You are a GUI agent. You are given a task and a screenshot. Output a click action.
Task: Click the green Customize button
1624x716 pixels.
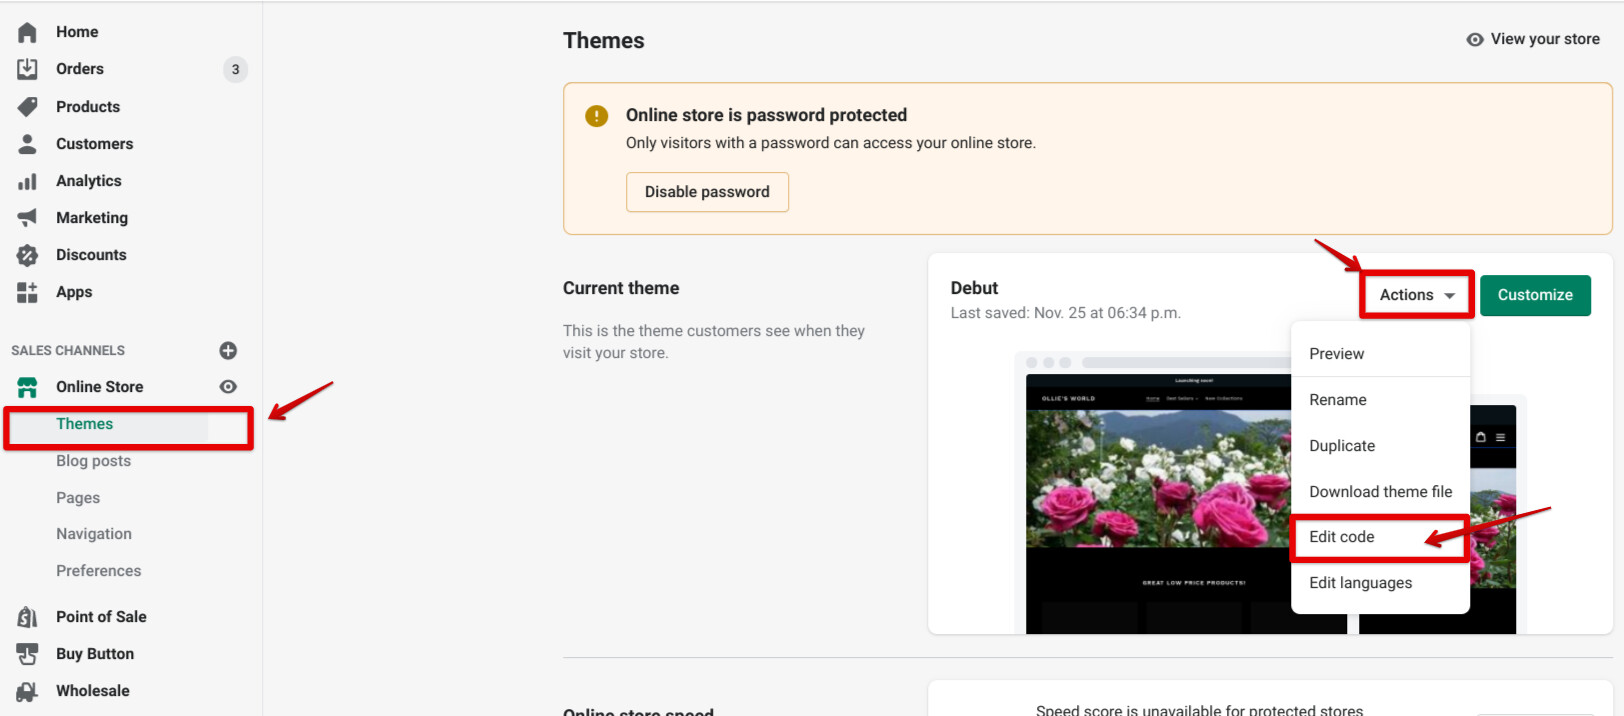[x=1535, y=295]
